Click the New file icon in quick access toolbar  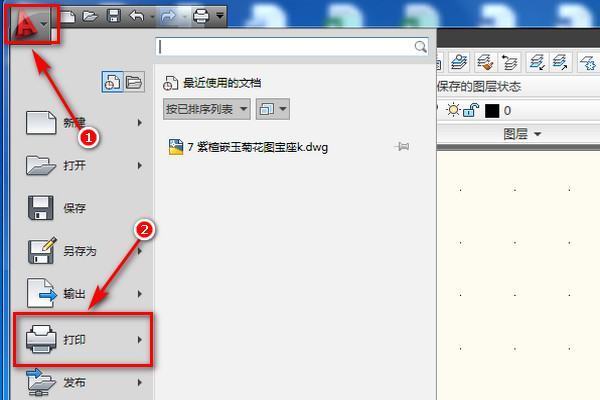[x=69, y=16]
